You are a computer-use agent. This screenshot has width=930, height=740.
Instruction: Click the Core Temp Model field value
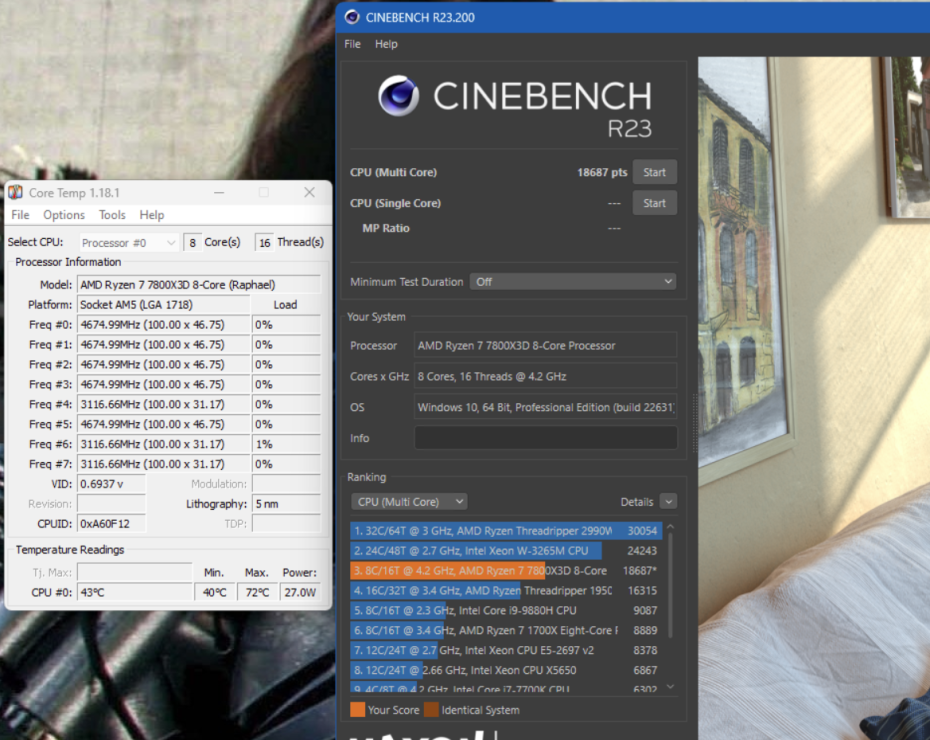[199, 285]
